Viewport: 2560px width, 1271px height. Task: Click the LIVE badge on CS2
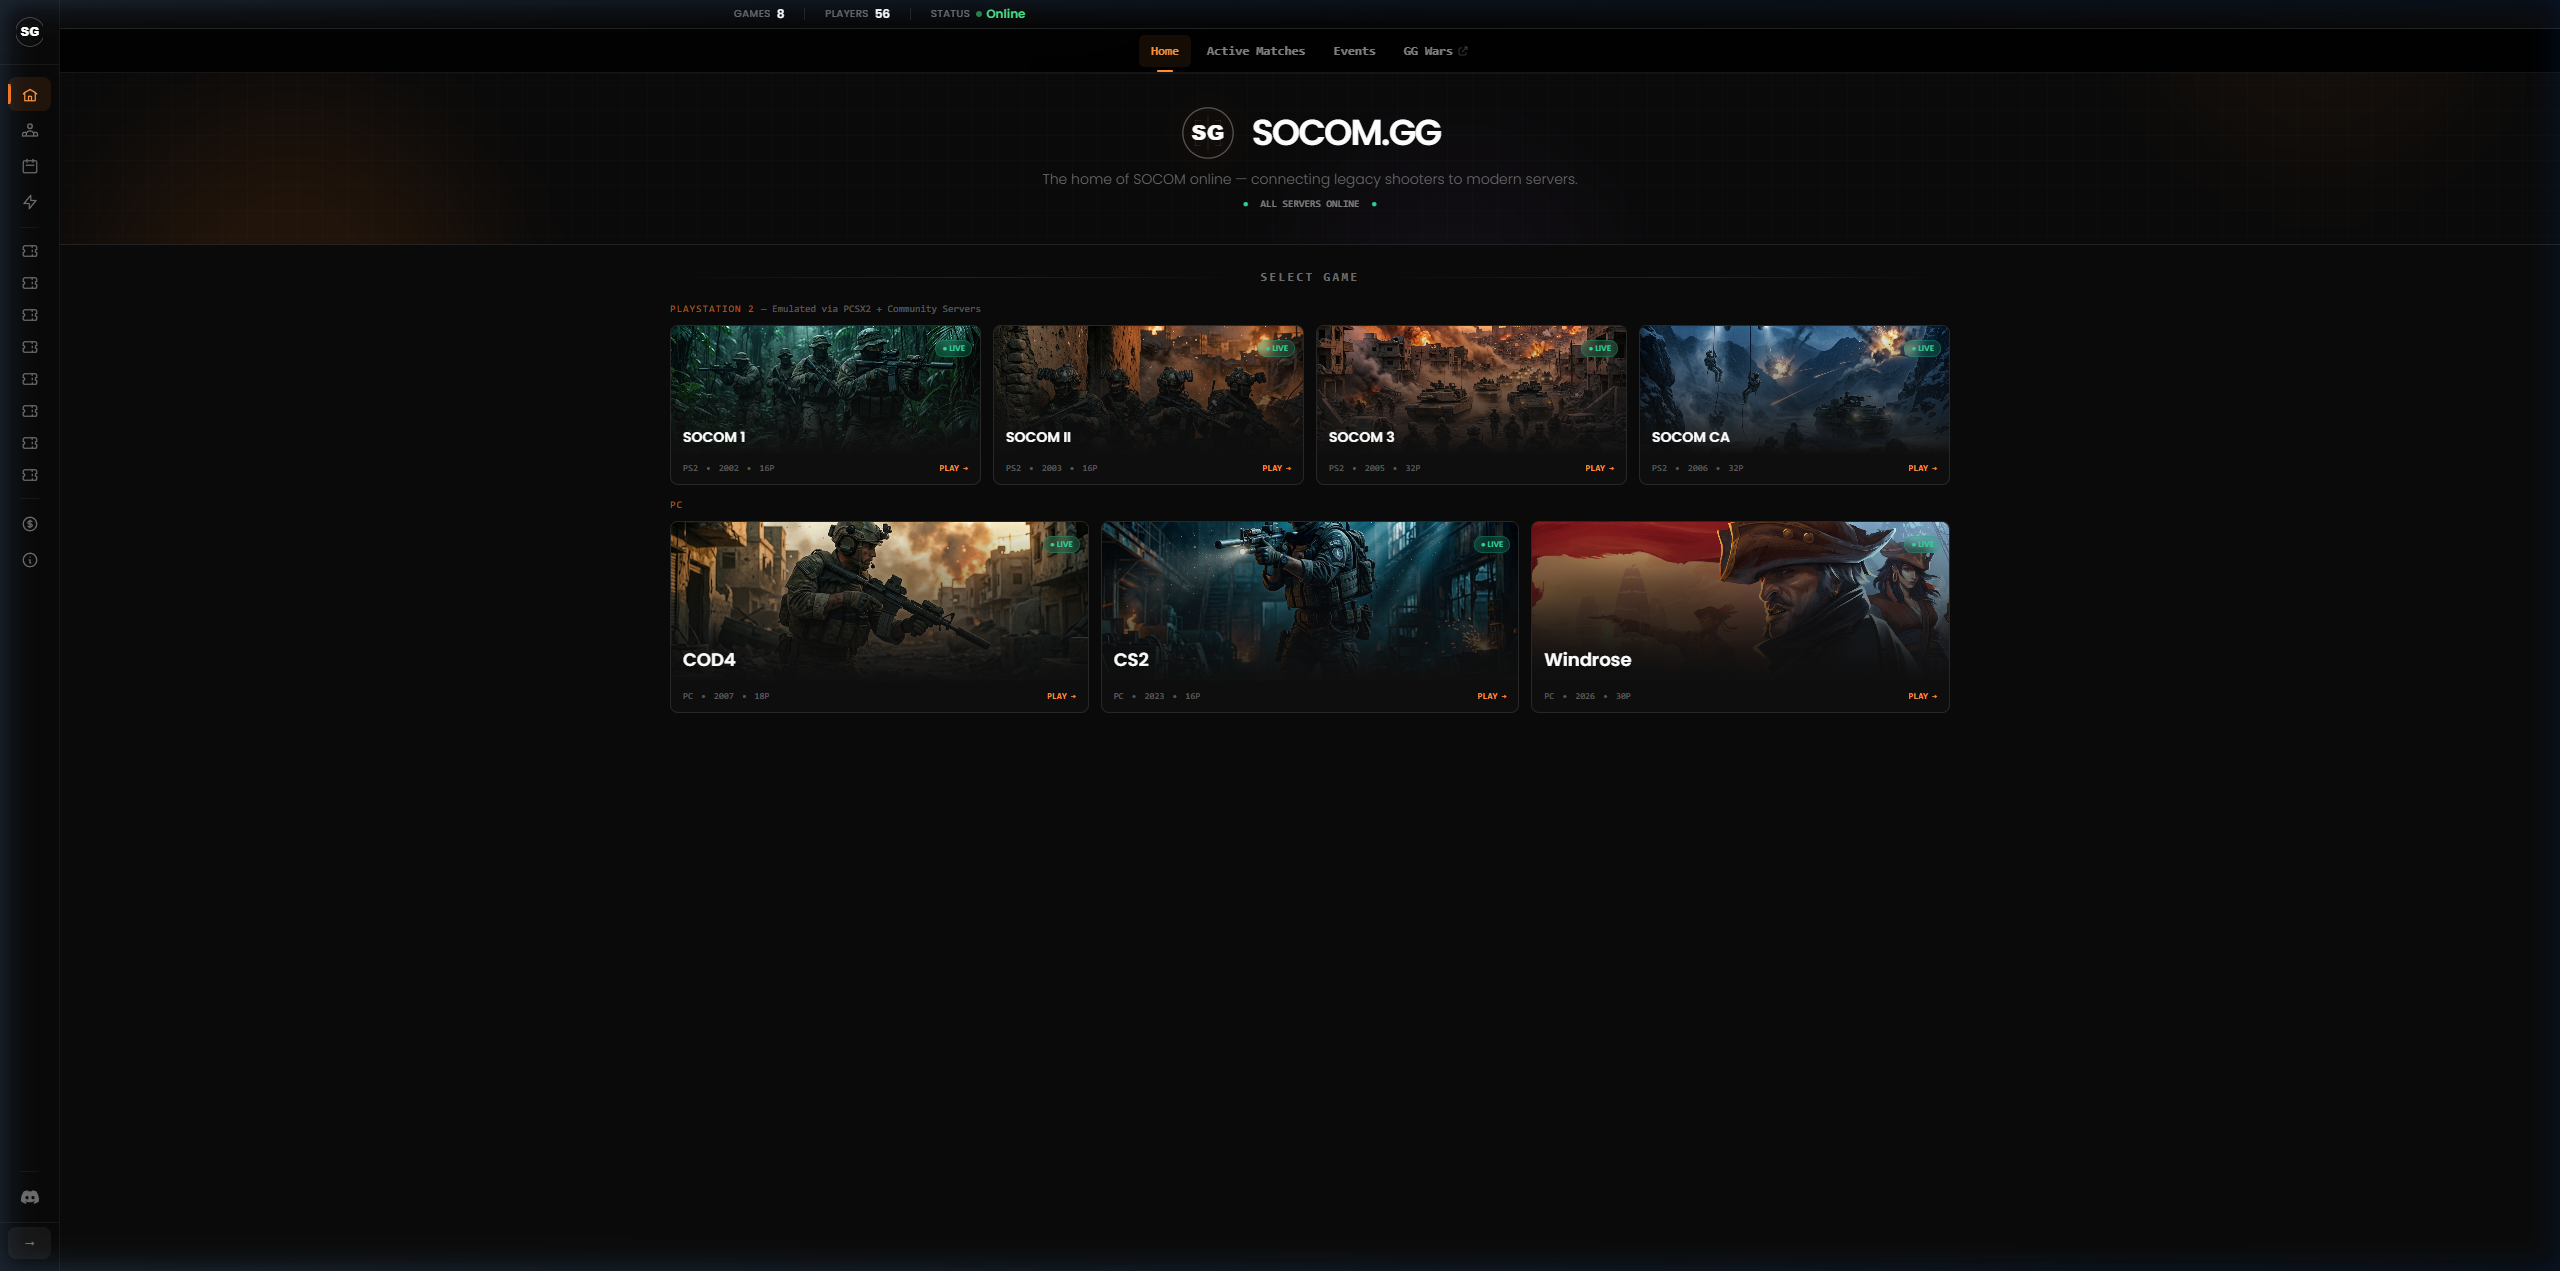point(1492,544)
